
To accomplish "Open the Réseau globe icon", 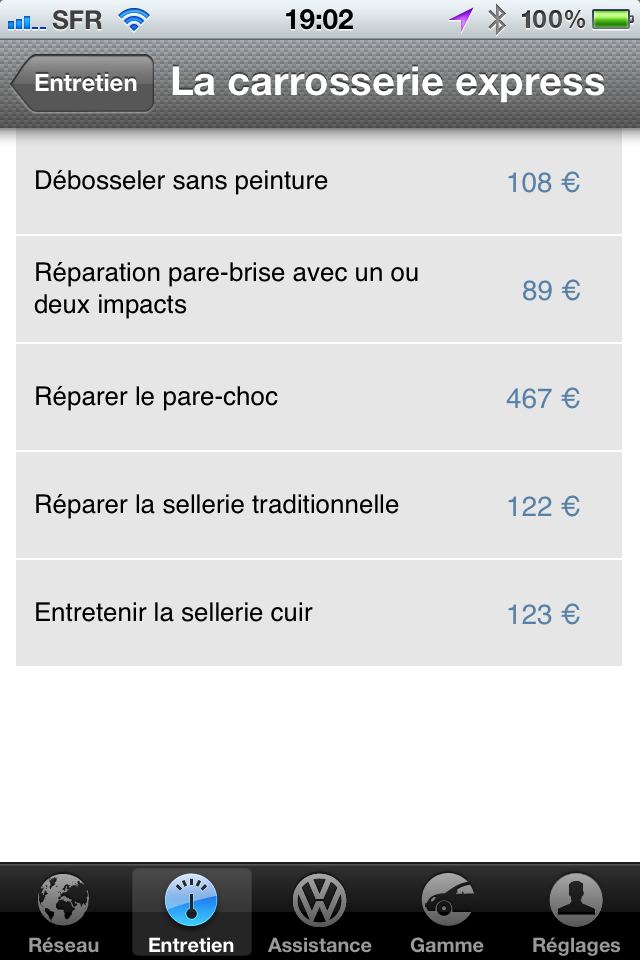I will pyautogui.click(x=64, y=900).
